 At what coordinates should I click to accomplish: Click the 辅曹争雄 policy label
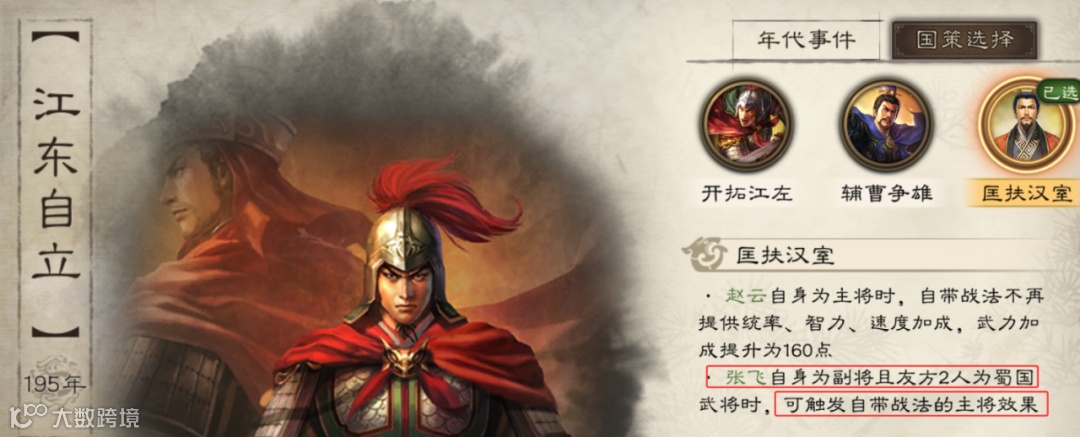[886, 193]
